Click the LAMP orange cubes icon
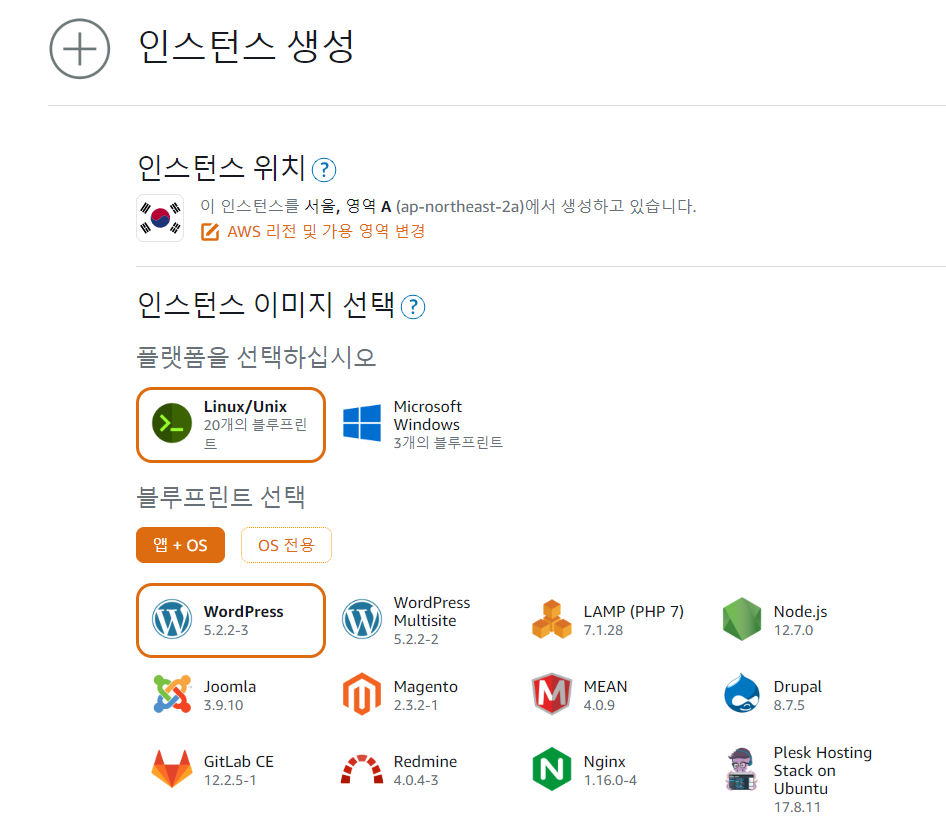Screen dimensions: 946x823 coord(552,620)
